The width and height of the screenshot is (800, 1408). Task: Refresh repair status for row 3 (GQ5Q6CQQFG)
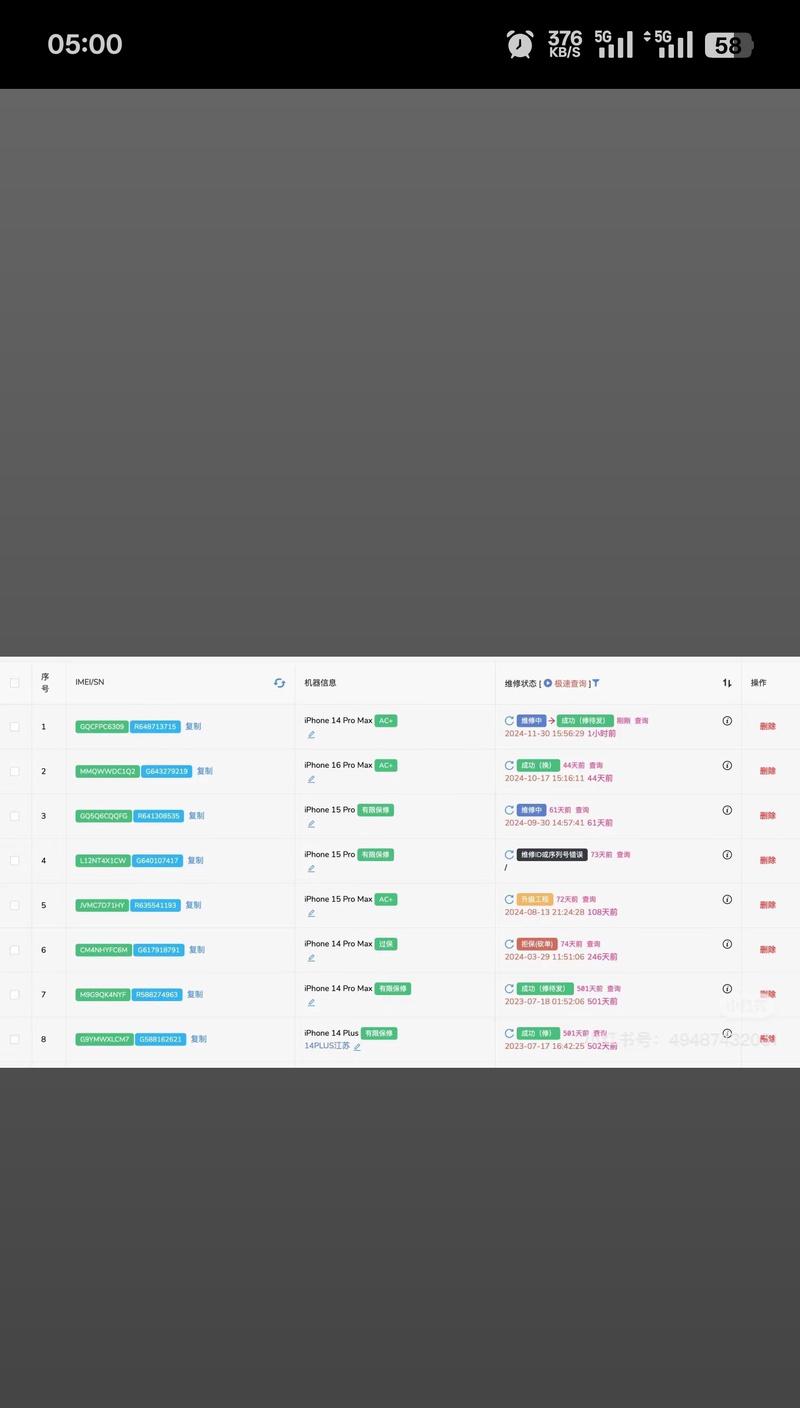click(x=509, y=810)
